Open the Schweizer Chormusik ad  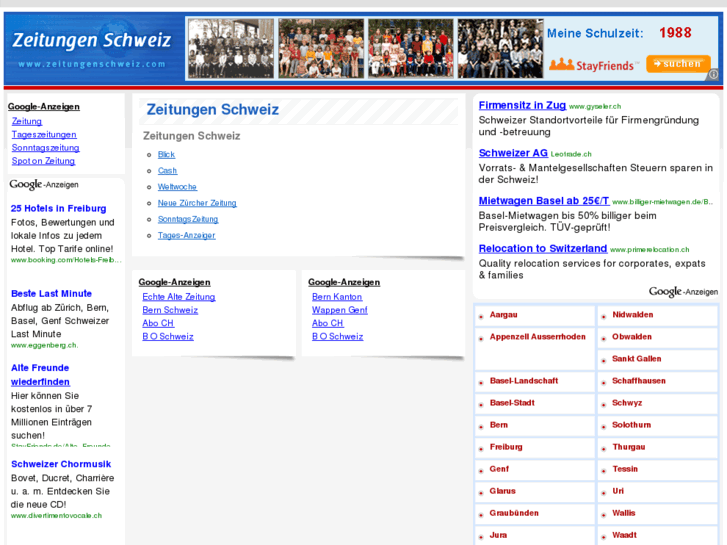tap(61, 464)
